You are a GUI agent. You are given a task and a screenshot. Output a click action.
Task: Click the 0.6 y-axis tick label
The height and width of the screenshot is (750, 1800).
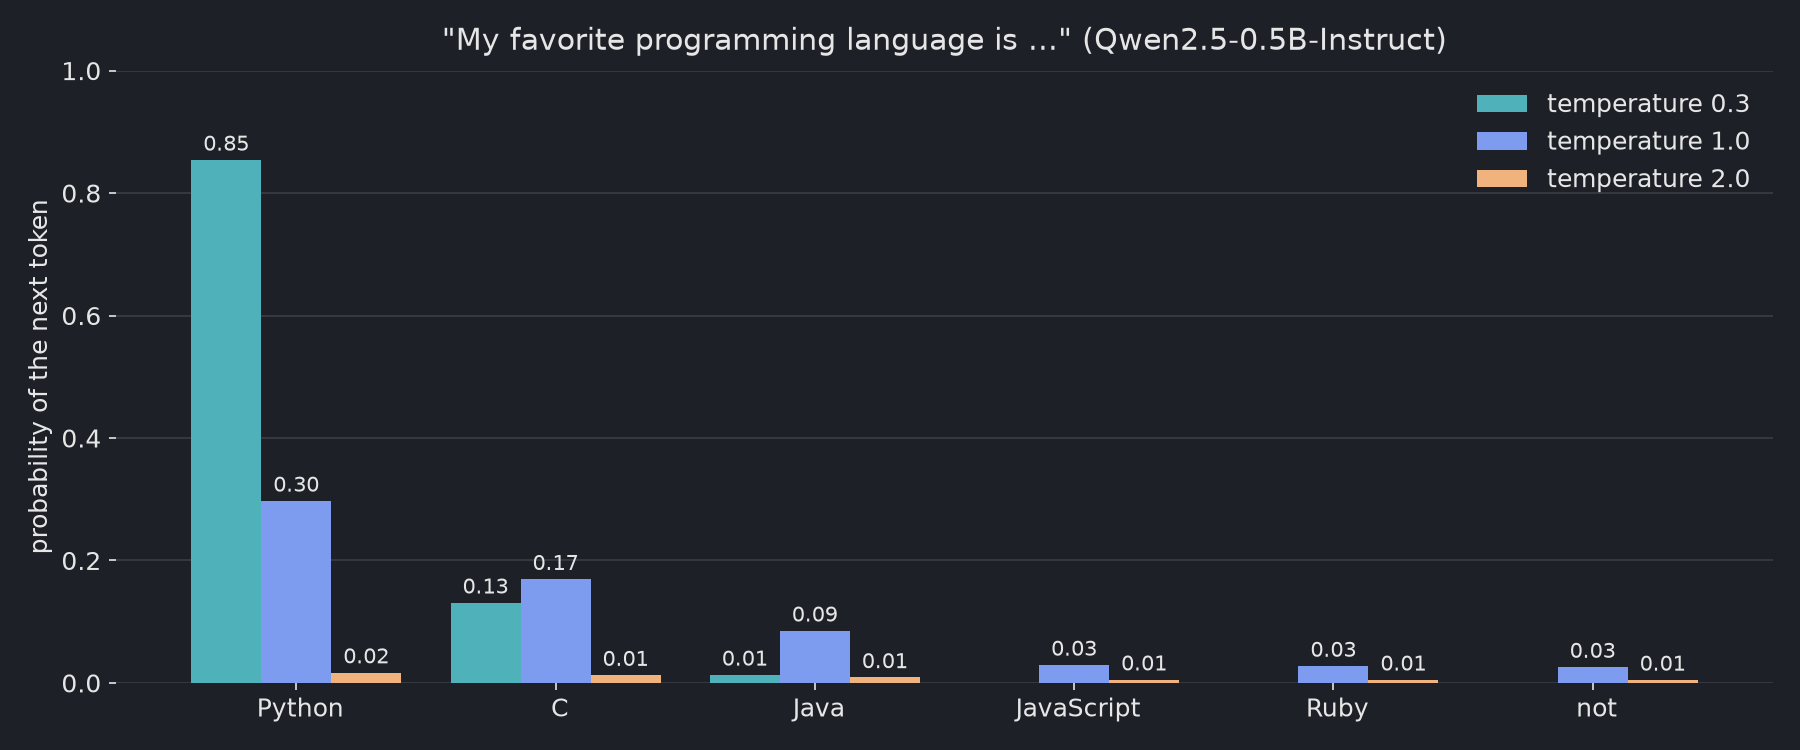point(82,316)
